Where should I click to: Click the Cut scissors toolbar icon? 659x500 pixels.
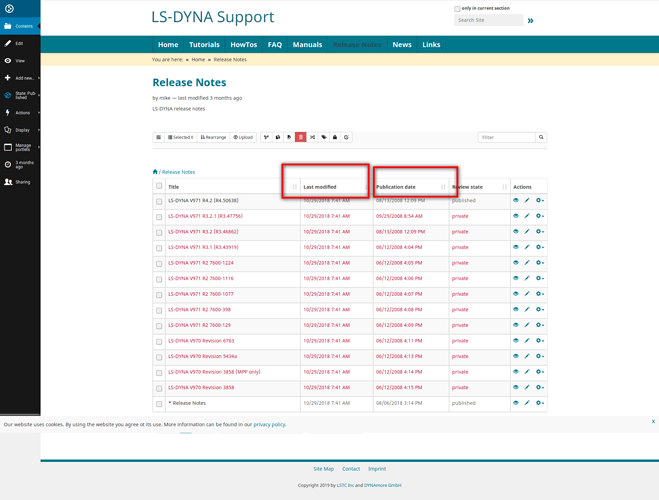click(x=266, y=137)
